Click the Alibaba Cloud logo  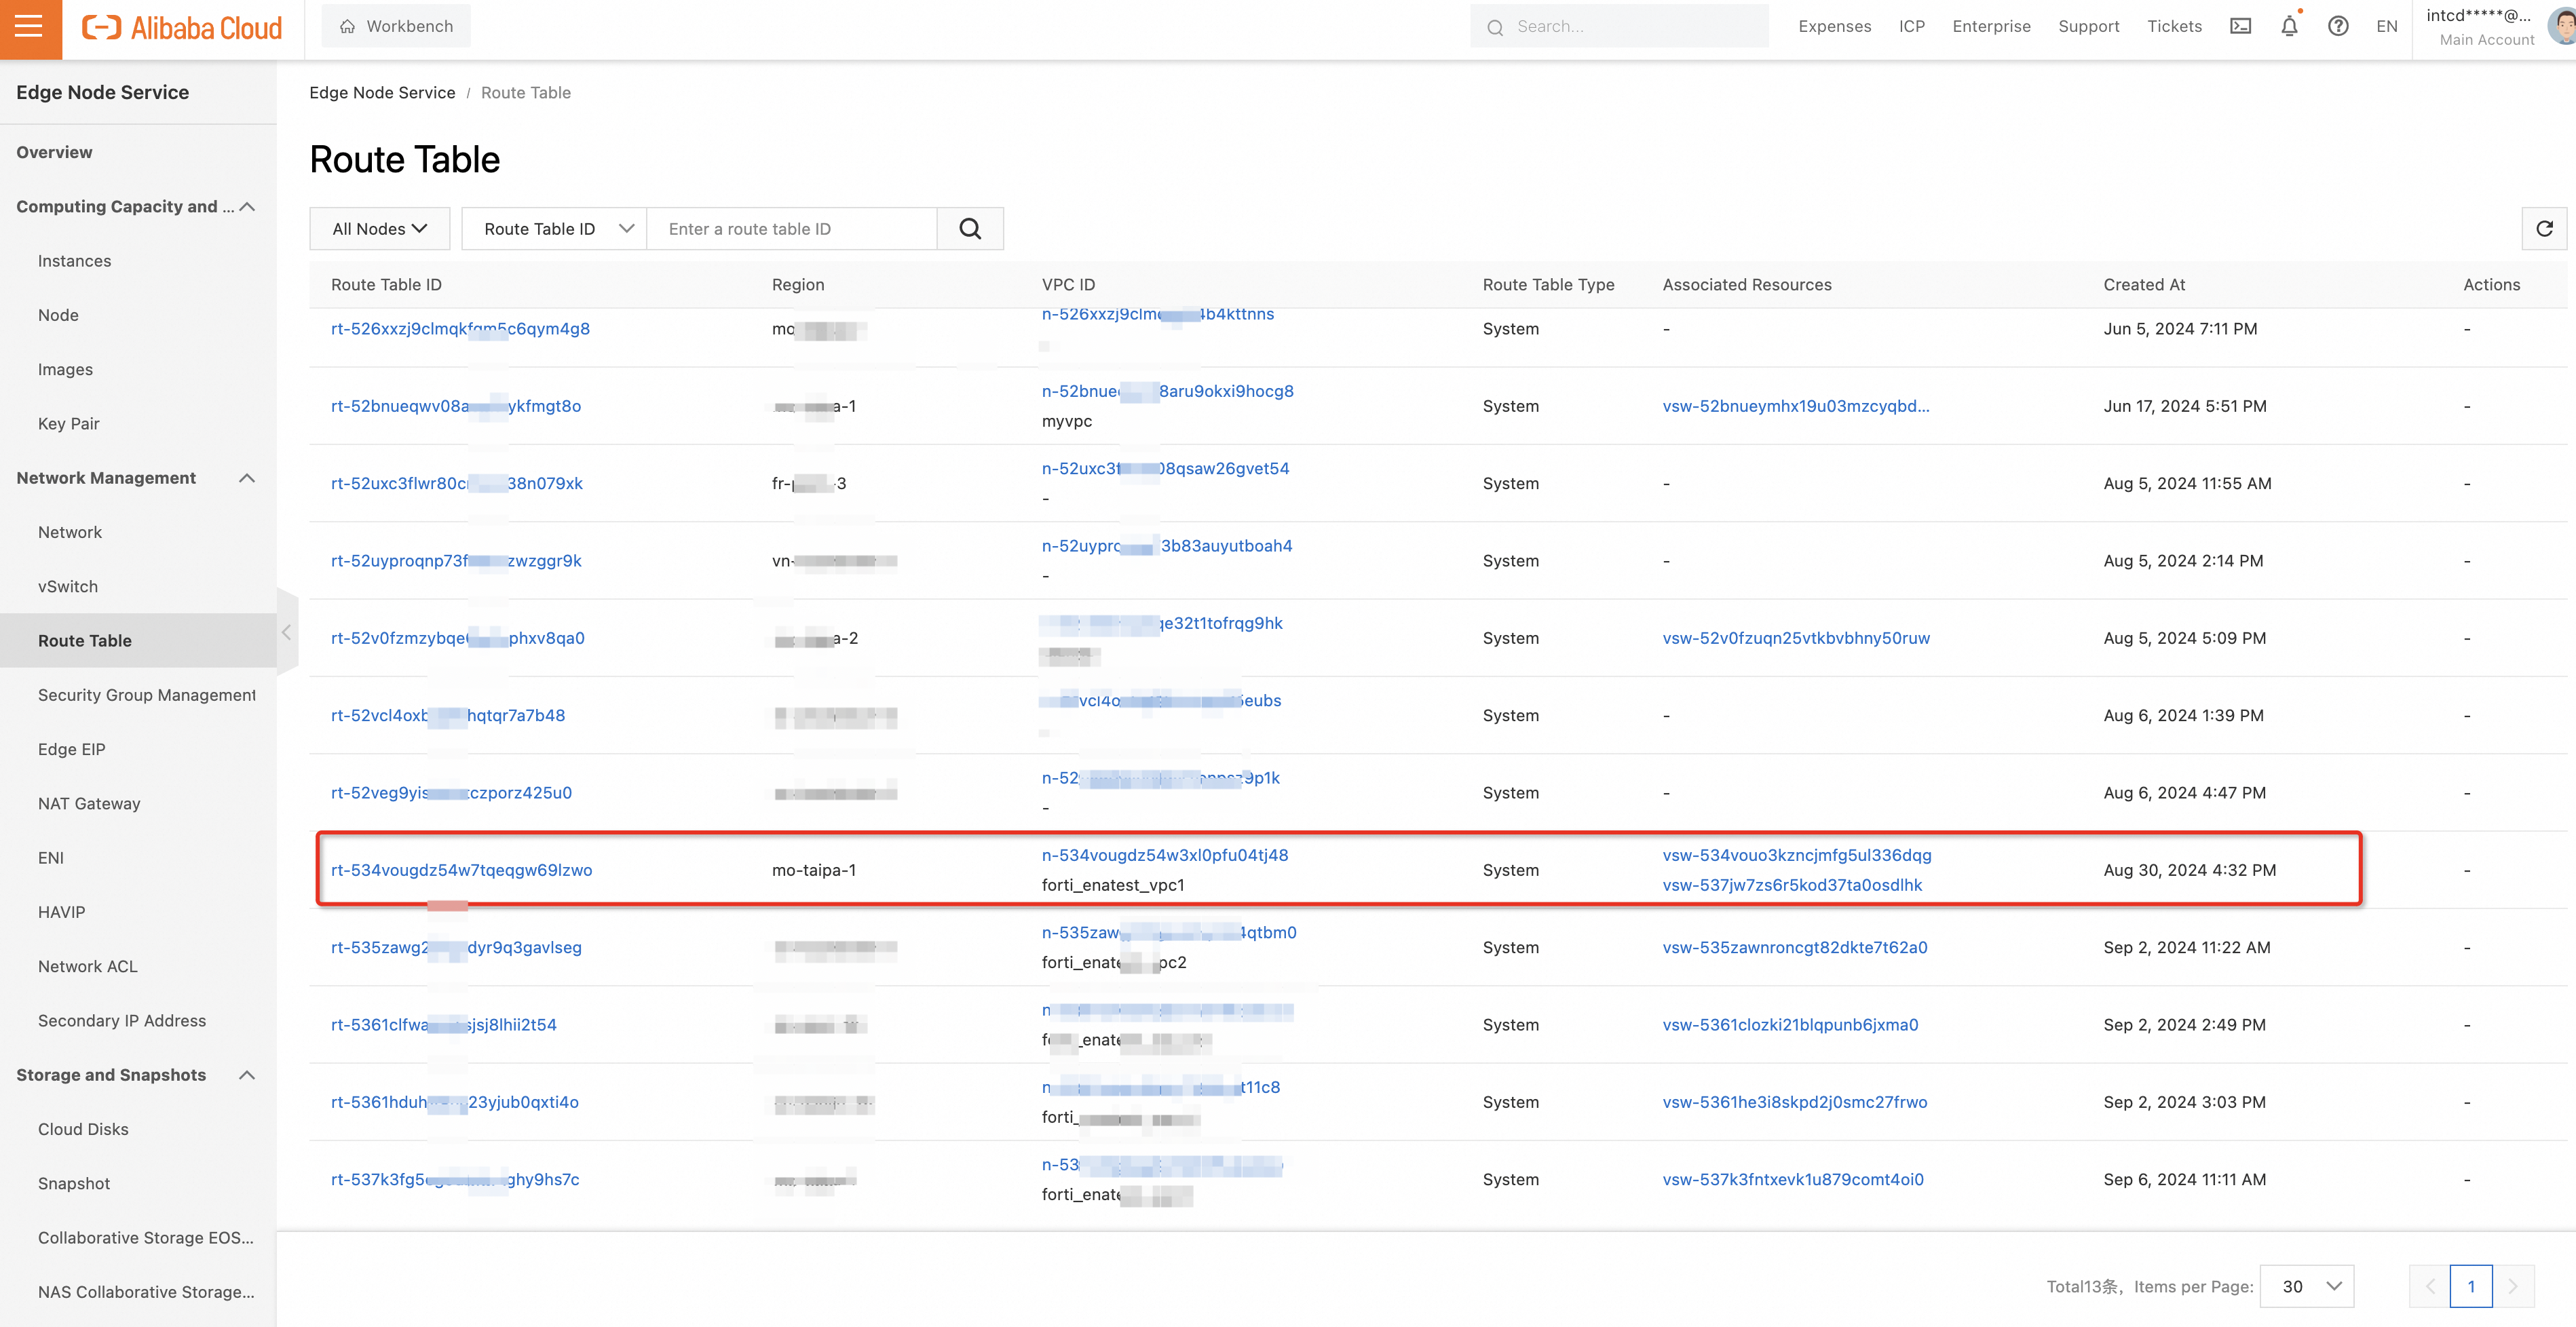click(182, 28)
